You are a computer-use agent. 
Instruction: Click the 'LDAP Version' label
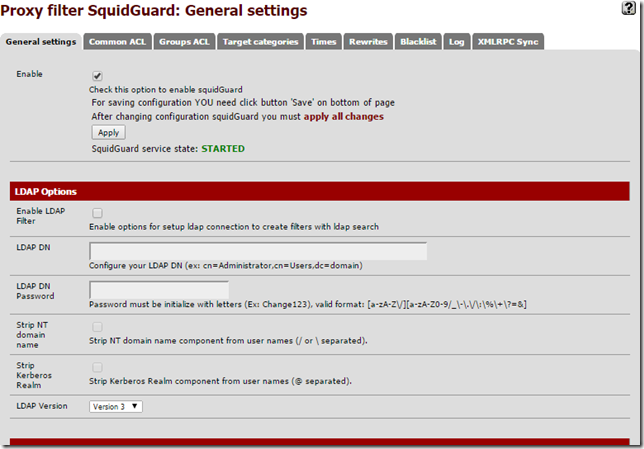click(42, 406)
